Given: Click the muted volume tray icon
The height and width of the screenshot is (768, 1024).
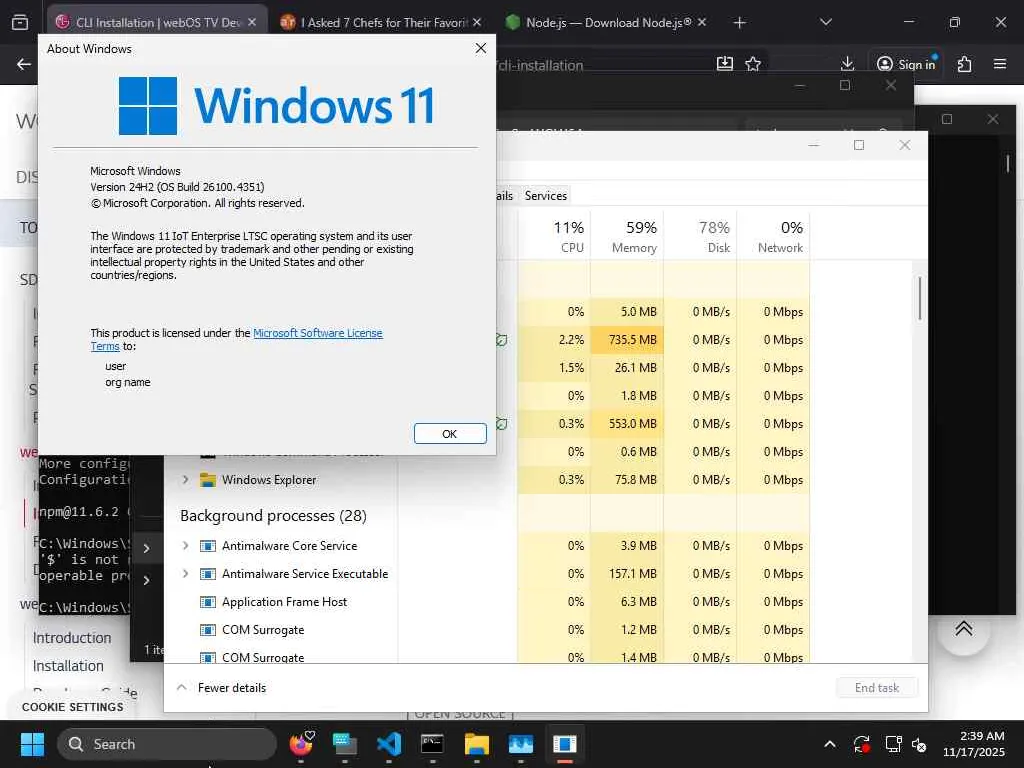Looking at the screenshot, I should pos(919,744).
